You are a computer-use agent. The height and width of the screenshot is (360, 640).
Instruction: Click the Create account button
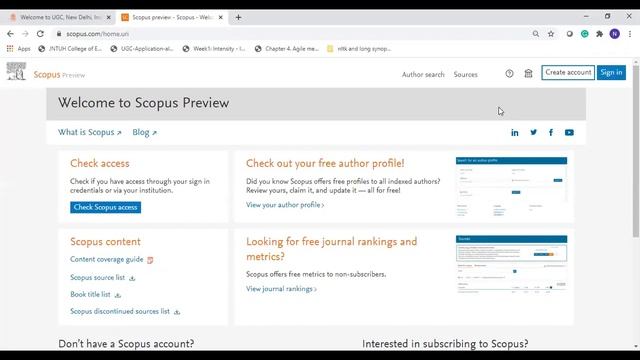[568, 73]
